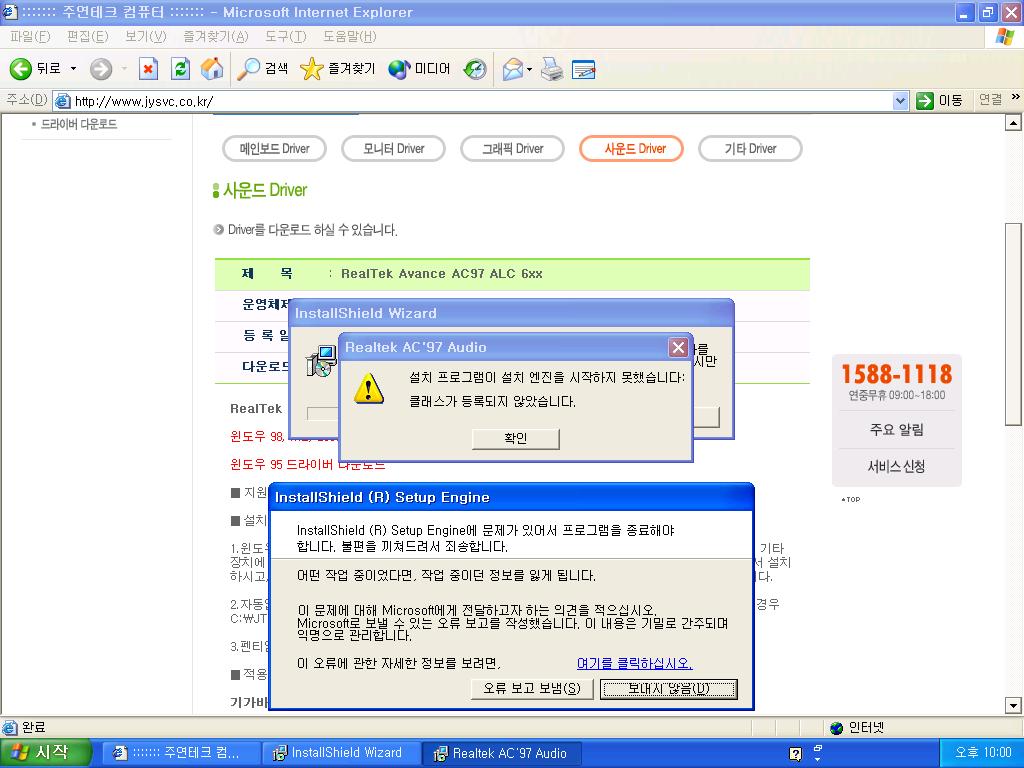Image resolution: width=1024 pixels, height=768 pixels.
Task: Click the help question mark tray icon
Action: tap(795, 754)
